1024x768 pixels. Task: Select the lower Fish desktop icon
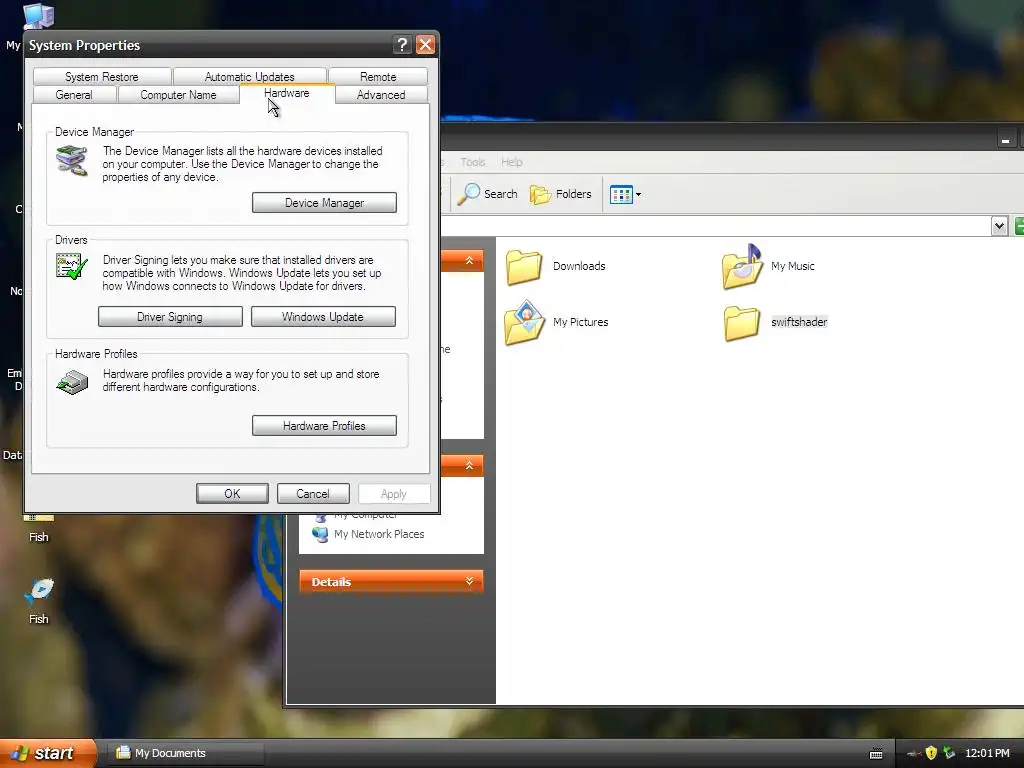pyautogui.click(x=39, y=600)
